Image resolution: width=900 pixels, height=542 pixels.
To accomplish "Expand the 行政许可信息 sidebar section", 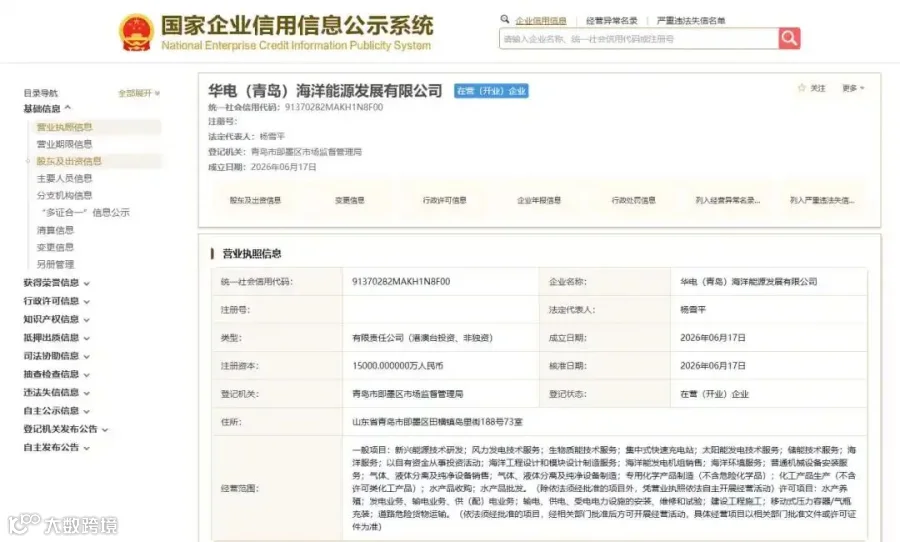I will (x=56, y=301).
